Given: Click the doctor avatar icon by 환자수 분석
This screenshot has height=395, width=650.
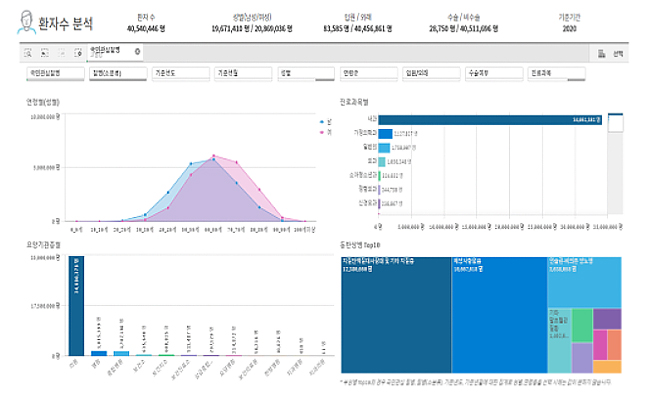Looking at the screenshot, I should tap(26, 22).
